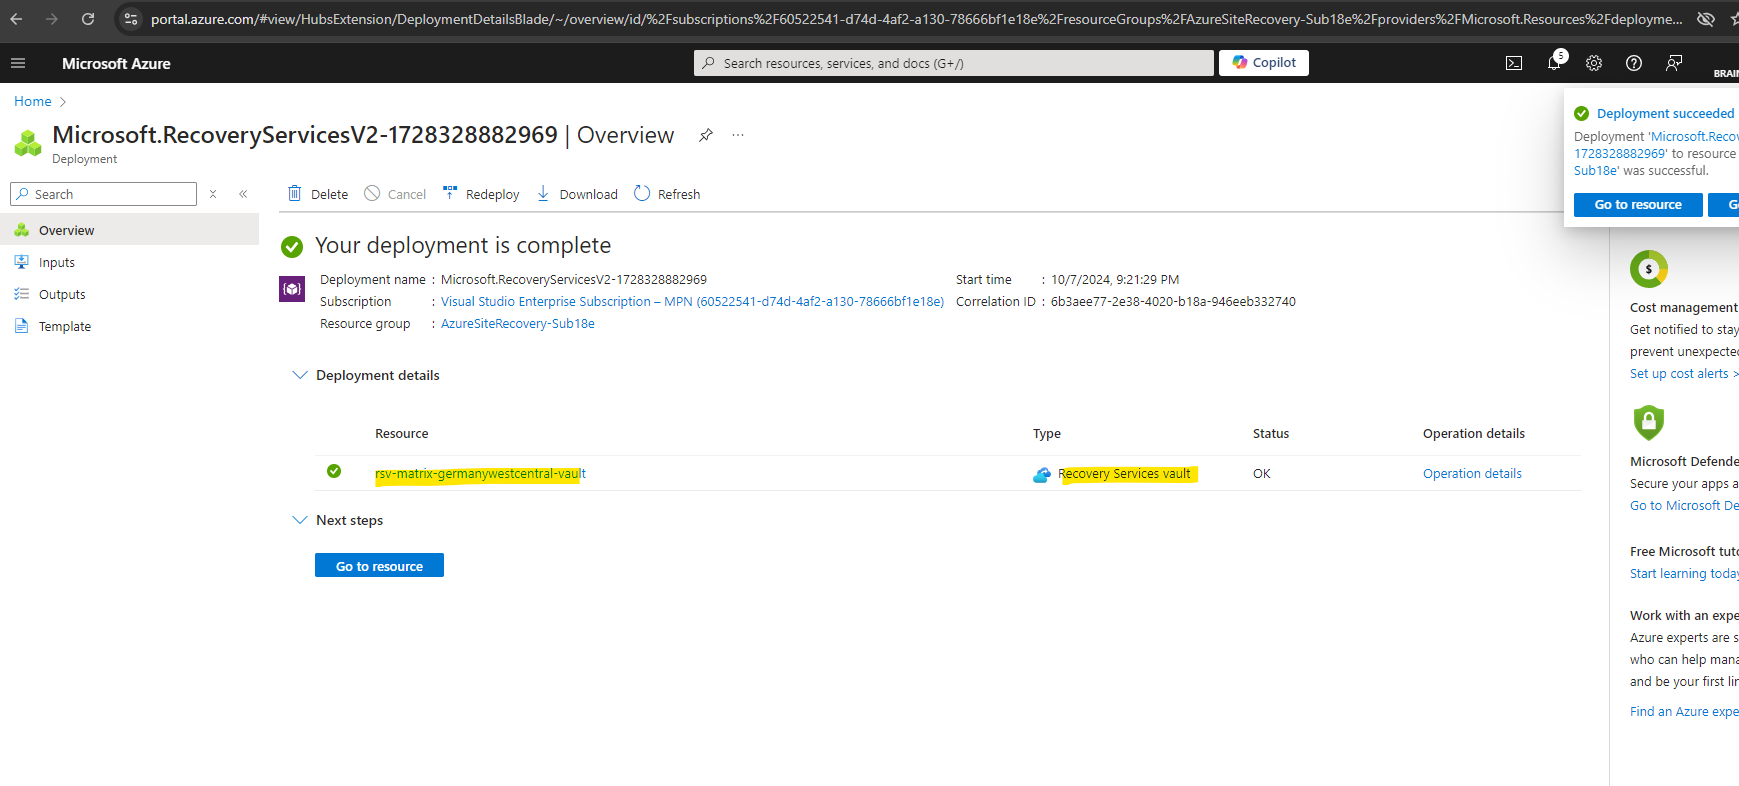The height and width of the screenshot is (786, 1739).
Task: Redeploy the deployment
Action: 481,194
